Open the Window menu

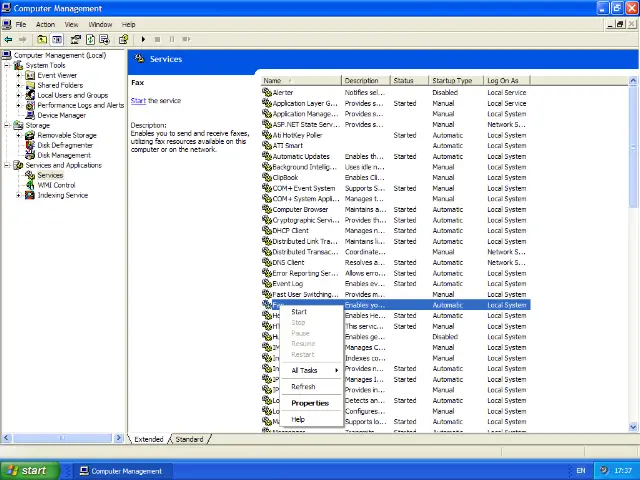click(x=100, y=24)
